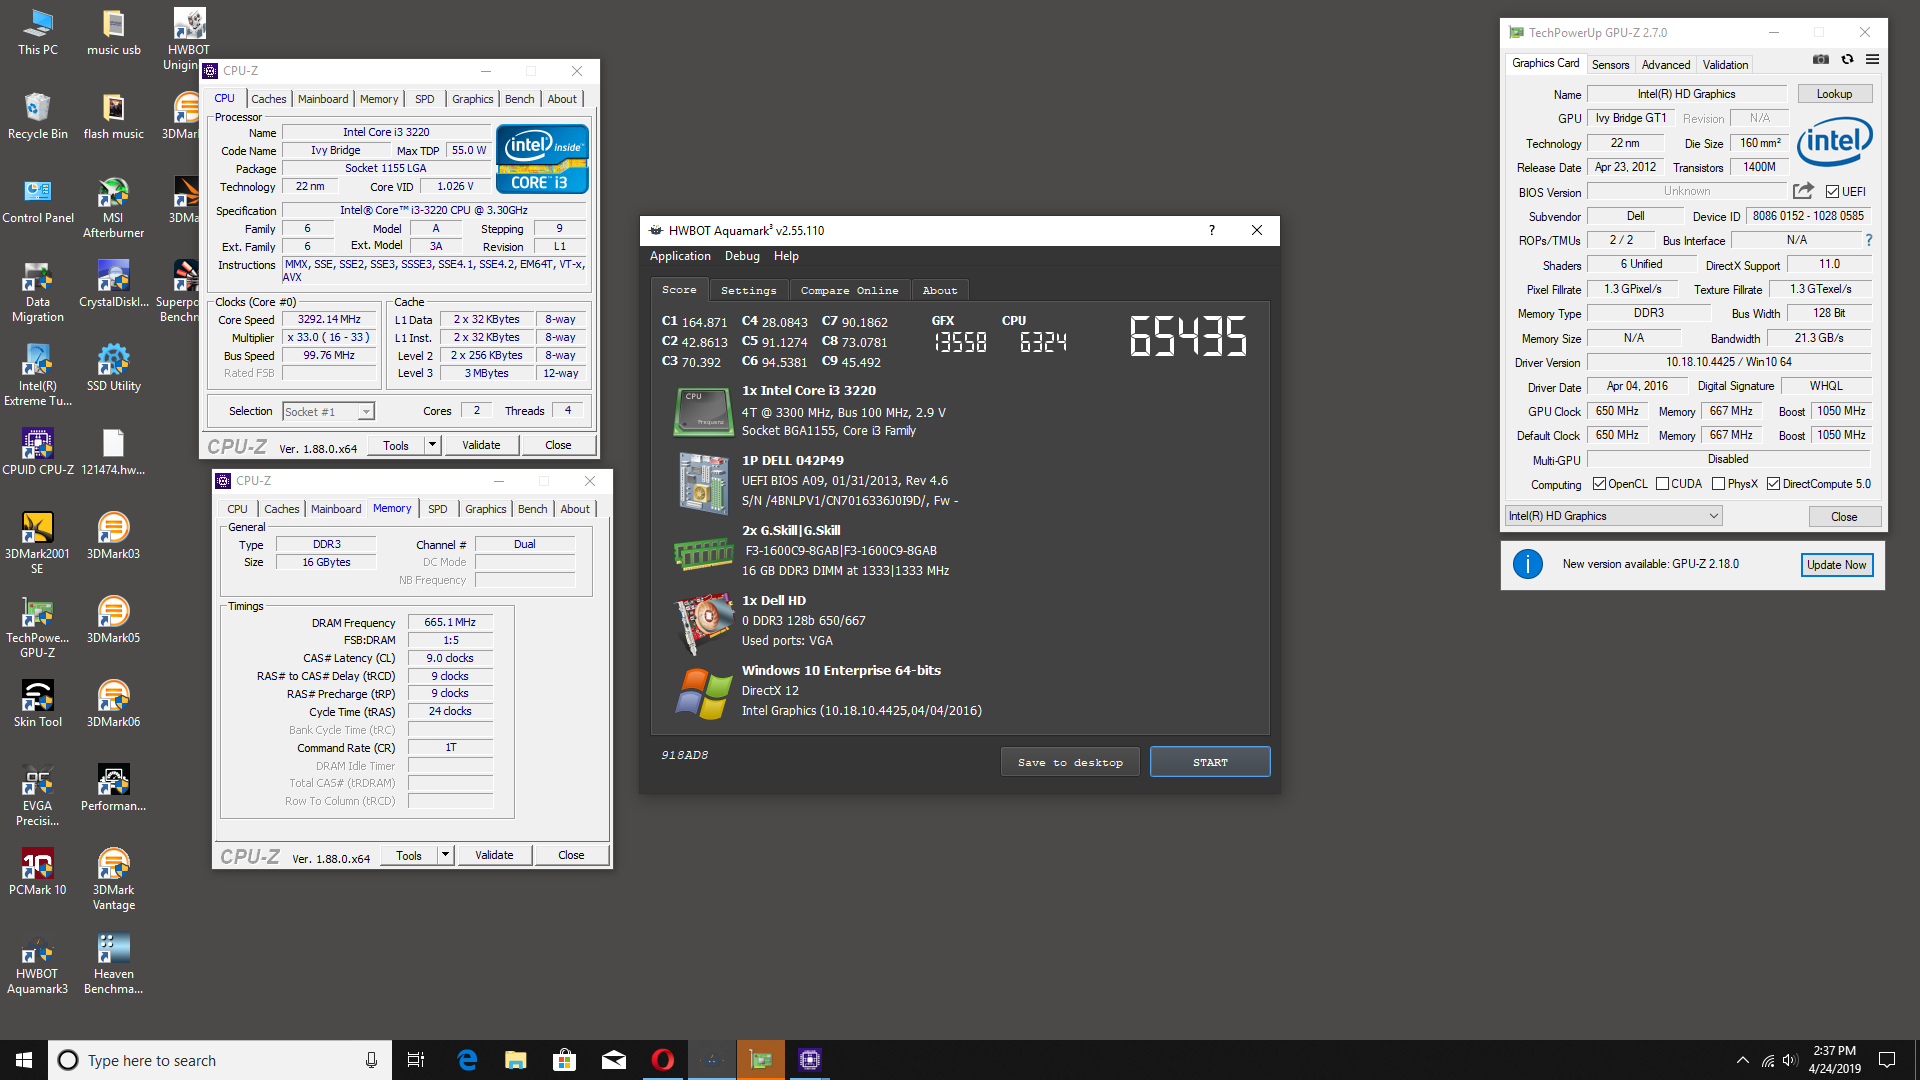Launch the 3DMark05 desktop icon
1920x1080 pixels.
click(114, 619)
